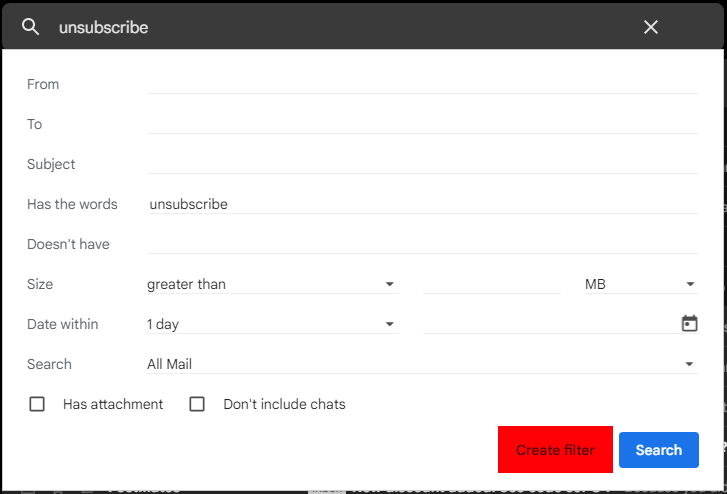The width and height of the screenshot is (727, 494).
Task: Open the MB size unit dropdown
Action: (x=640, y=284)
